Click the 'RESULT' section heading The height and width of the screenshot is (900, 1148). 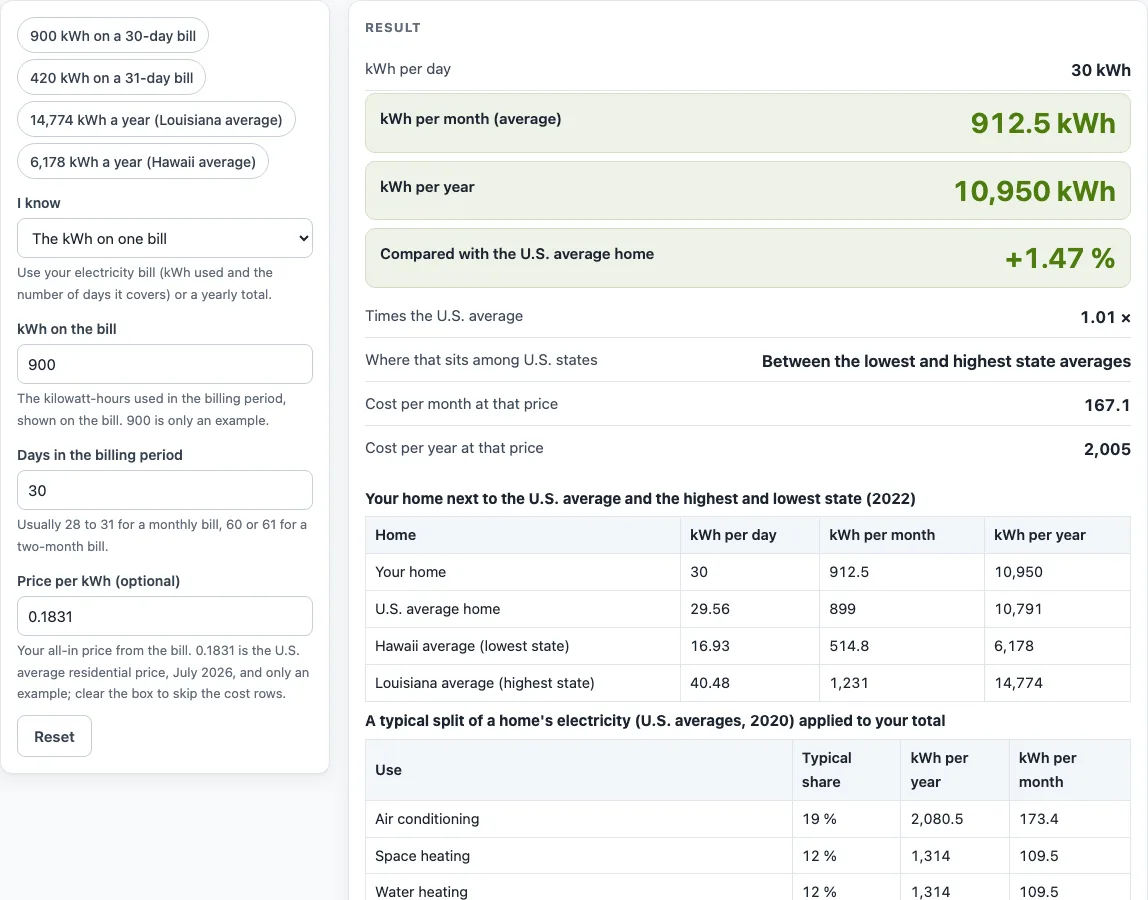click(x=392, y=28)
